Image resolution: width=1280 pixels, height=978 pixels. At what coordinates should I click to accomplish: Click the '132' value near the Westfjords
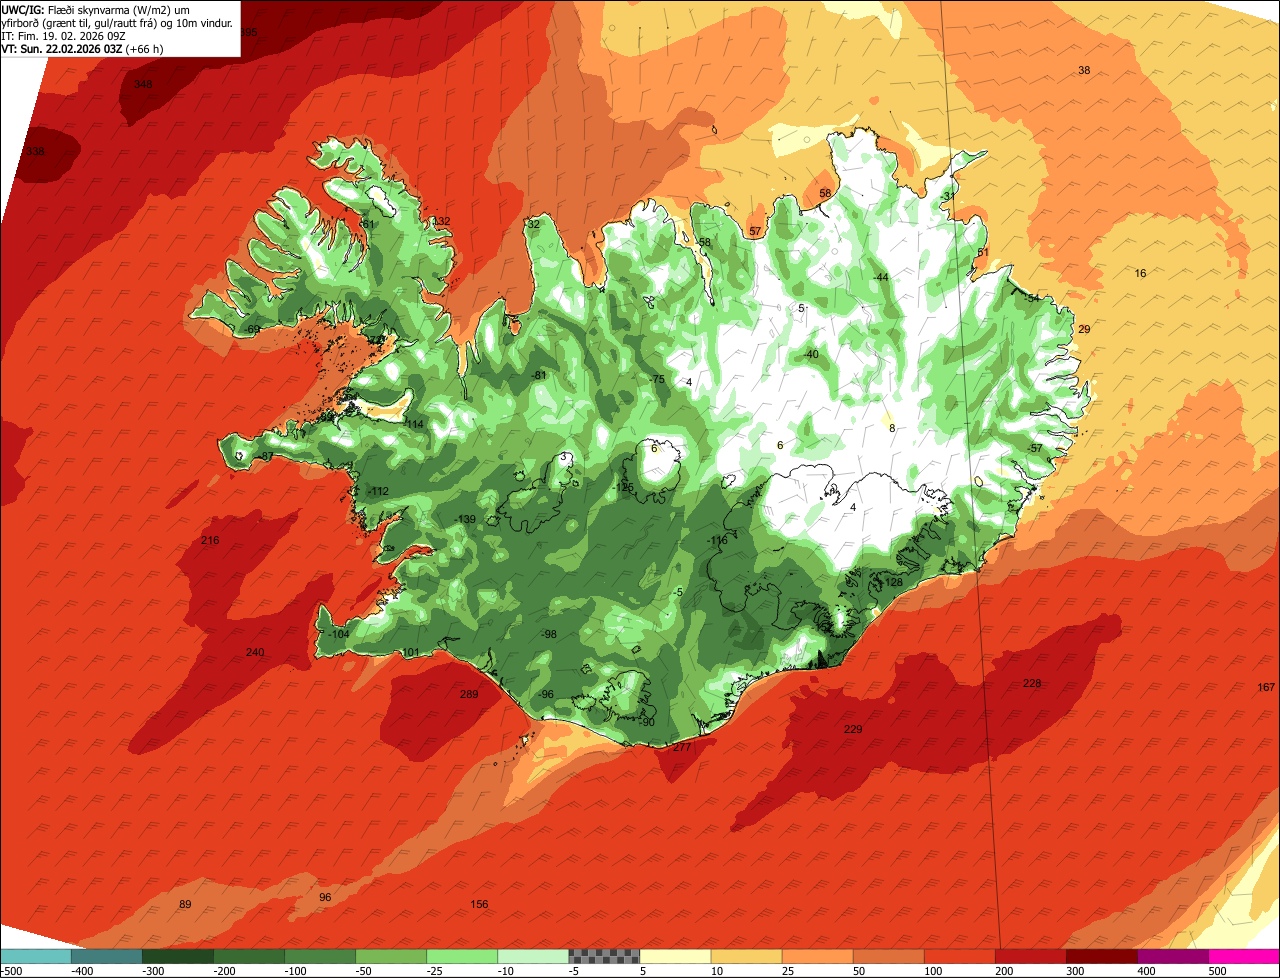(441, 221)
